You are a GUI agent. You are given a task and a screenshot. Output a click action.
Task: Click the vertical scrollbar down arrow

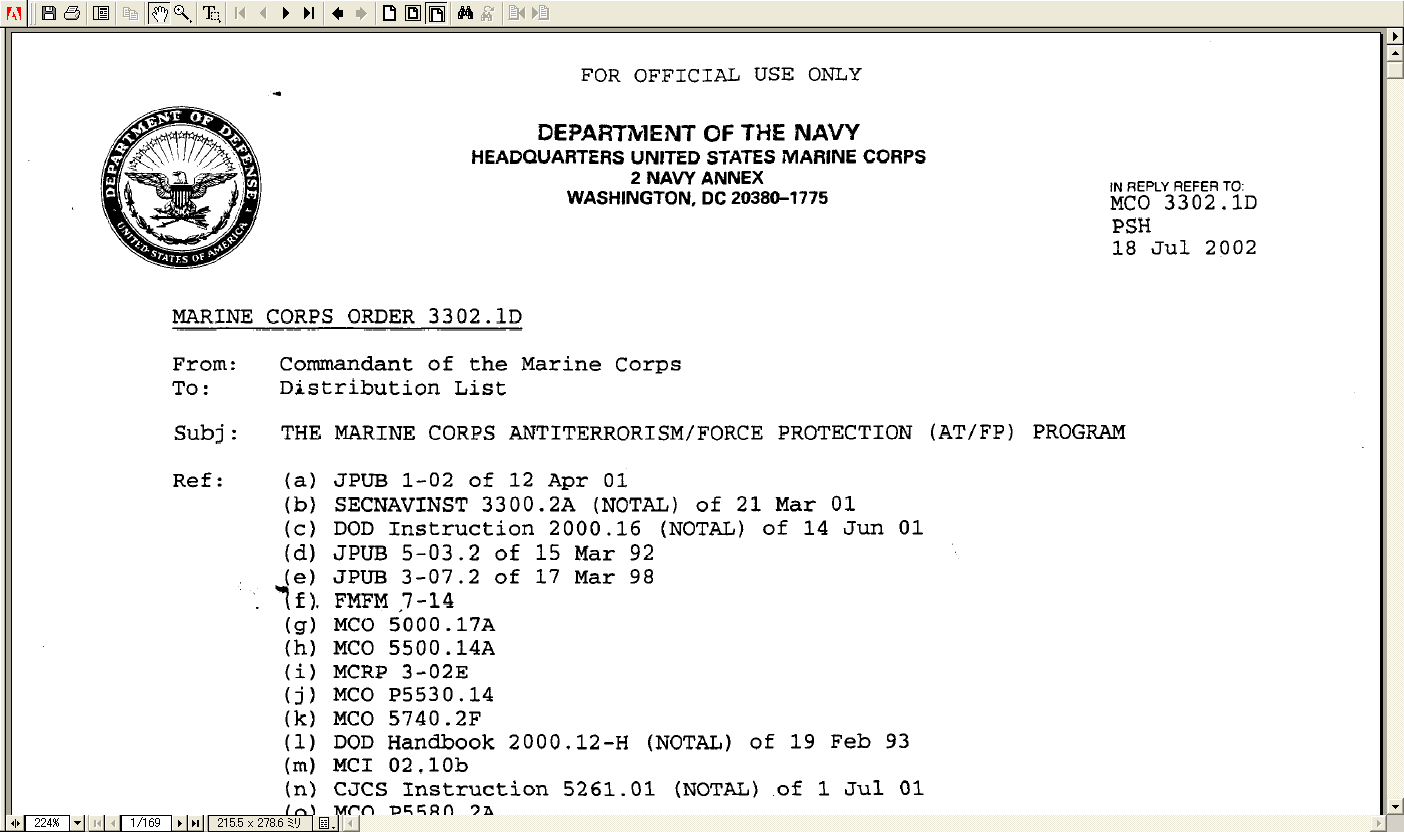coord(1396,806)
